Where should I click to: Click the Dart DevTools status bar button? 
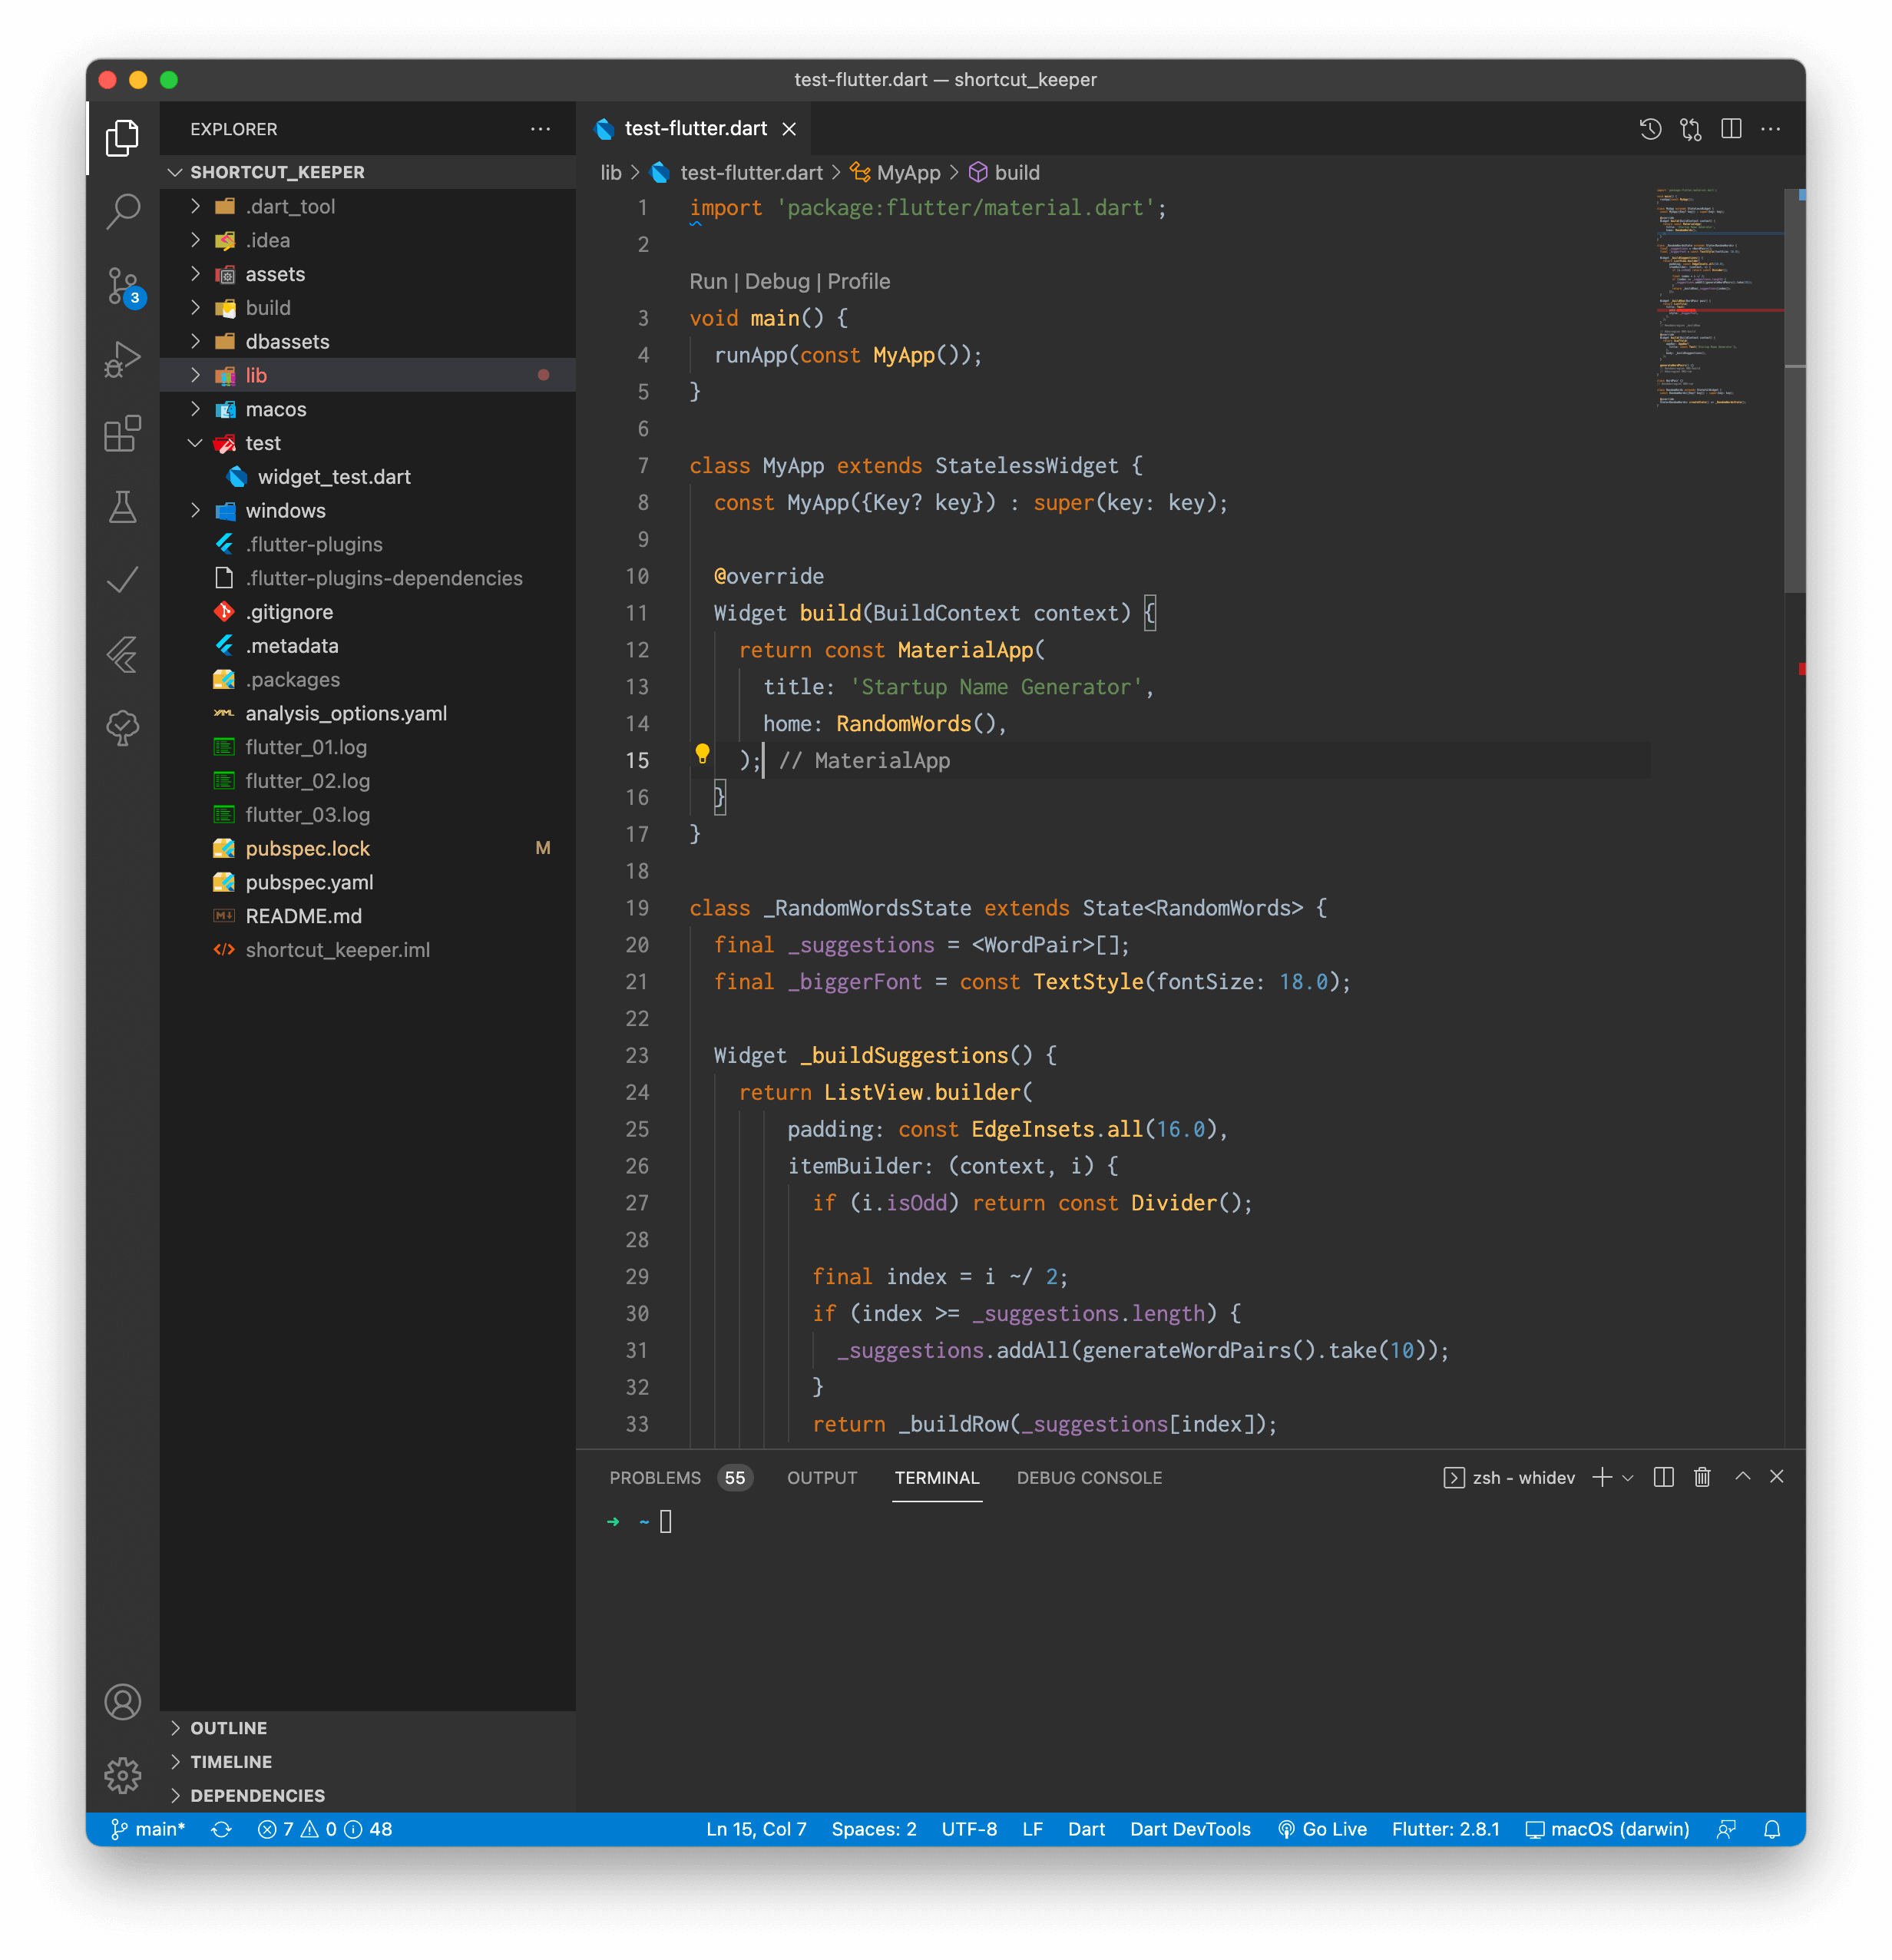tap(1190, 1829)
